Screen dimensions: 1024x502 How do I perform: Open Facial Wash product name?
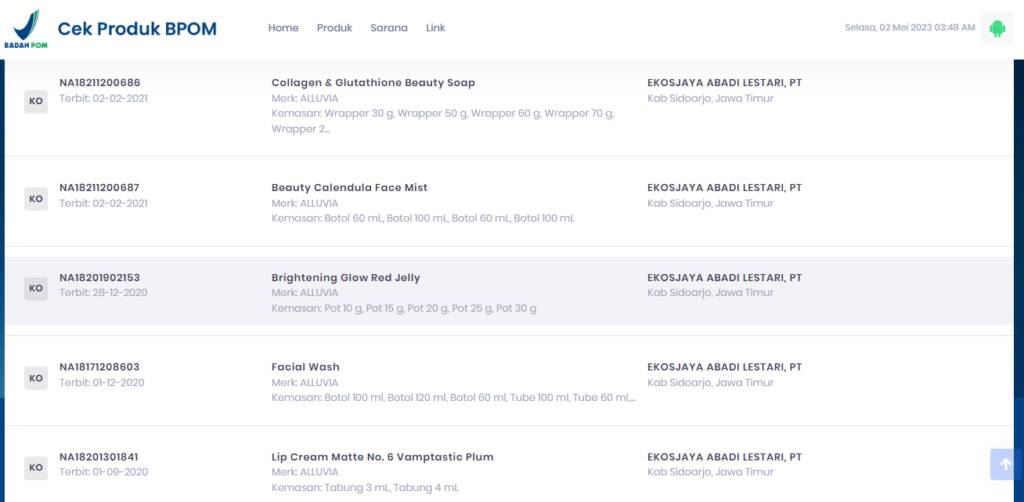click(306, 367)
